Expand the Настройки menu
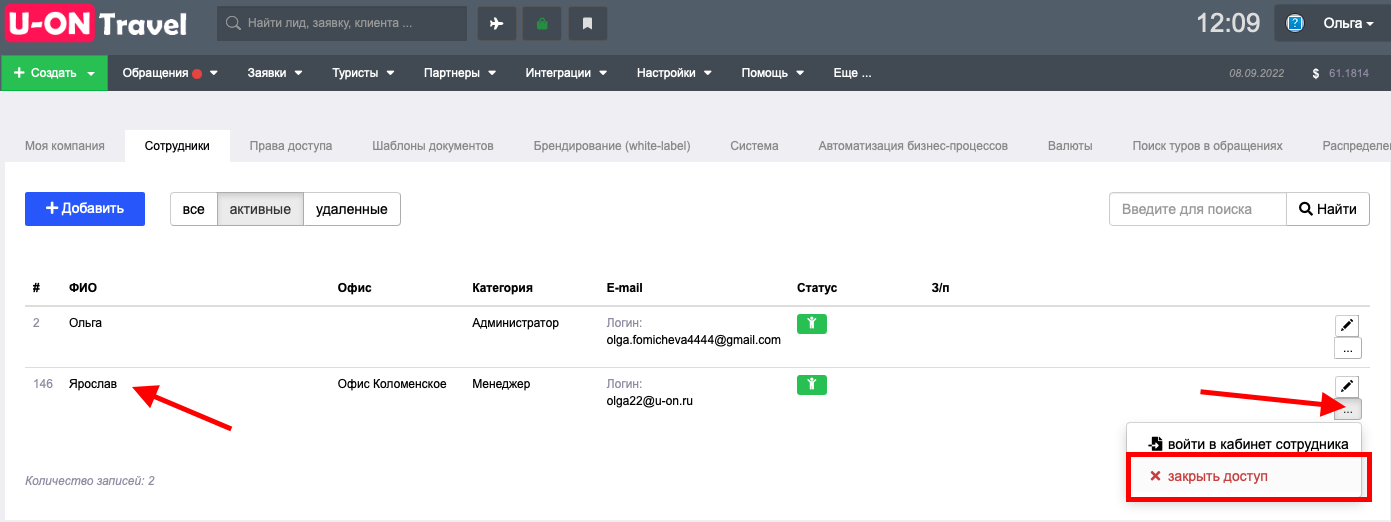The image size is (1391, 522). (674, 73)
